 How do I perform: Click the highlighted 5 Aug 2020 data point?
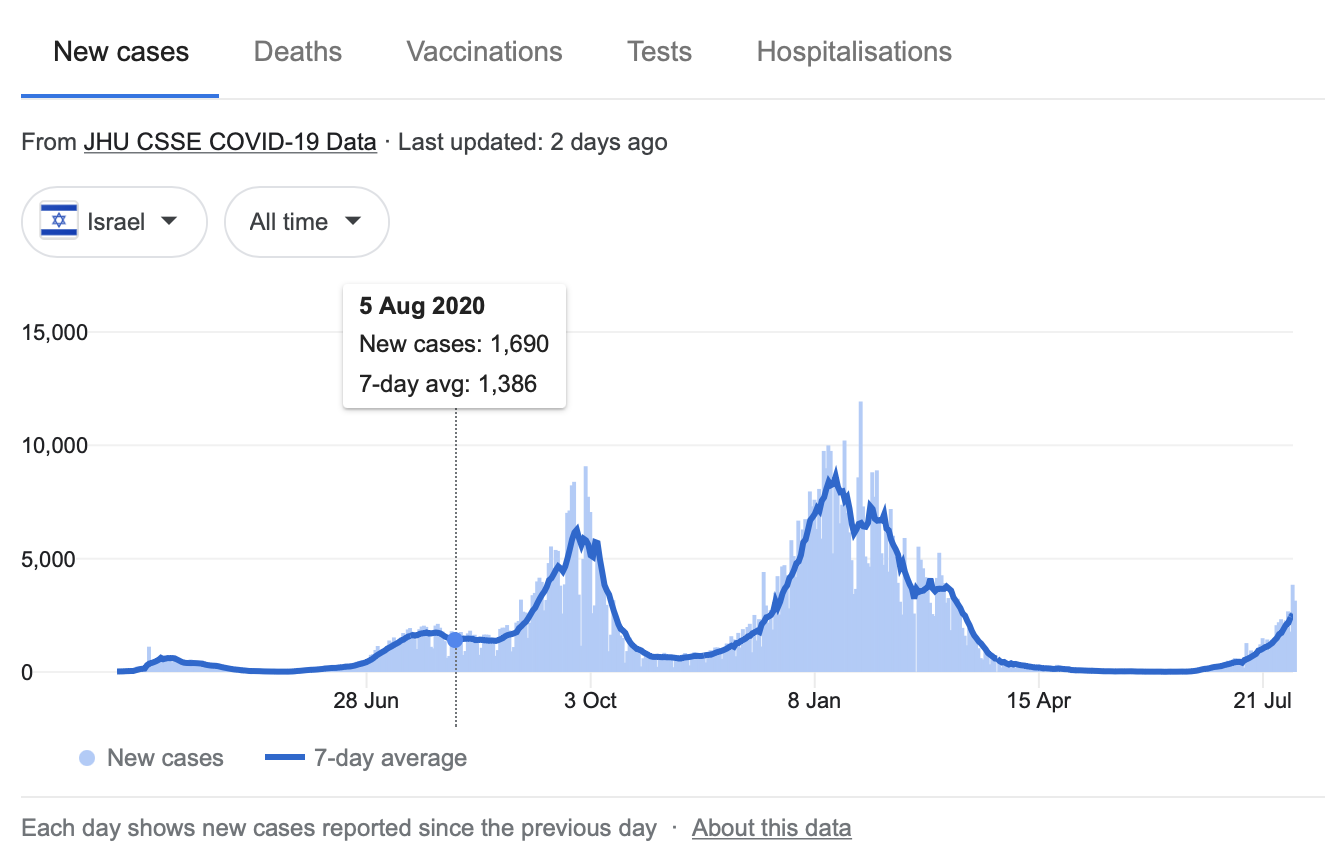(x=456, y=640)
